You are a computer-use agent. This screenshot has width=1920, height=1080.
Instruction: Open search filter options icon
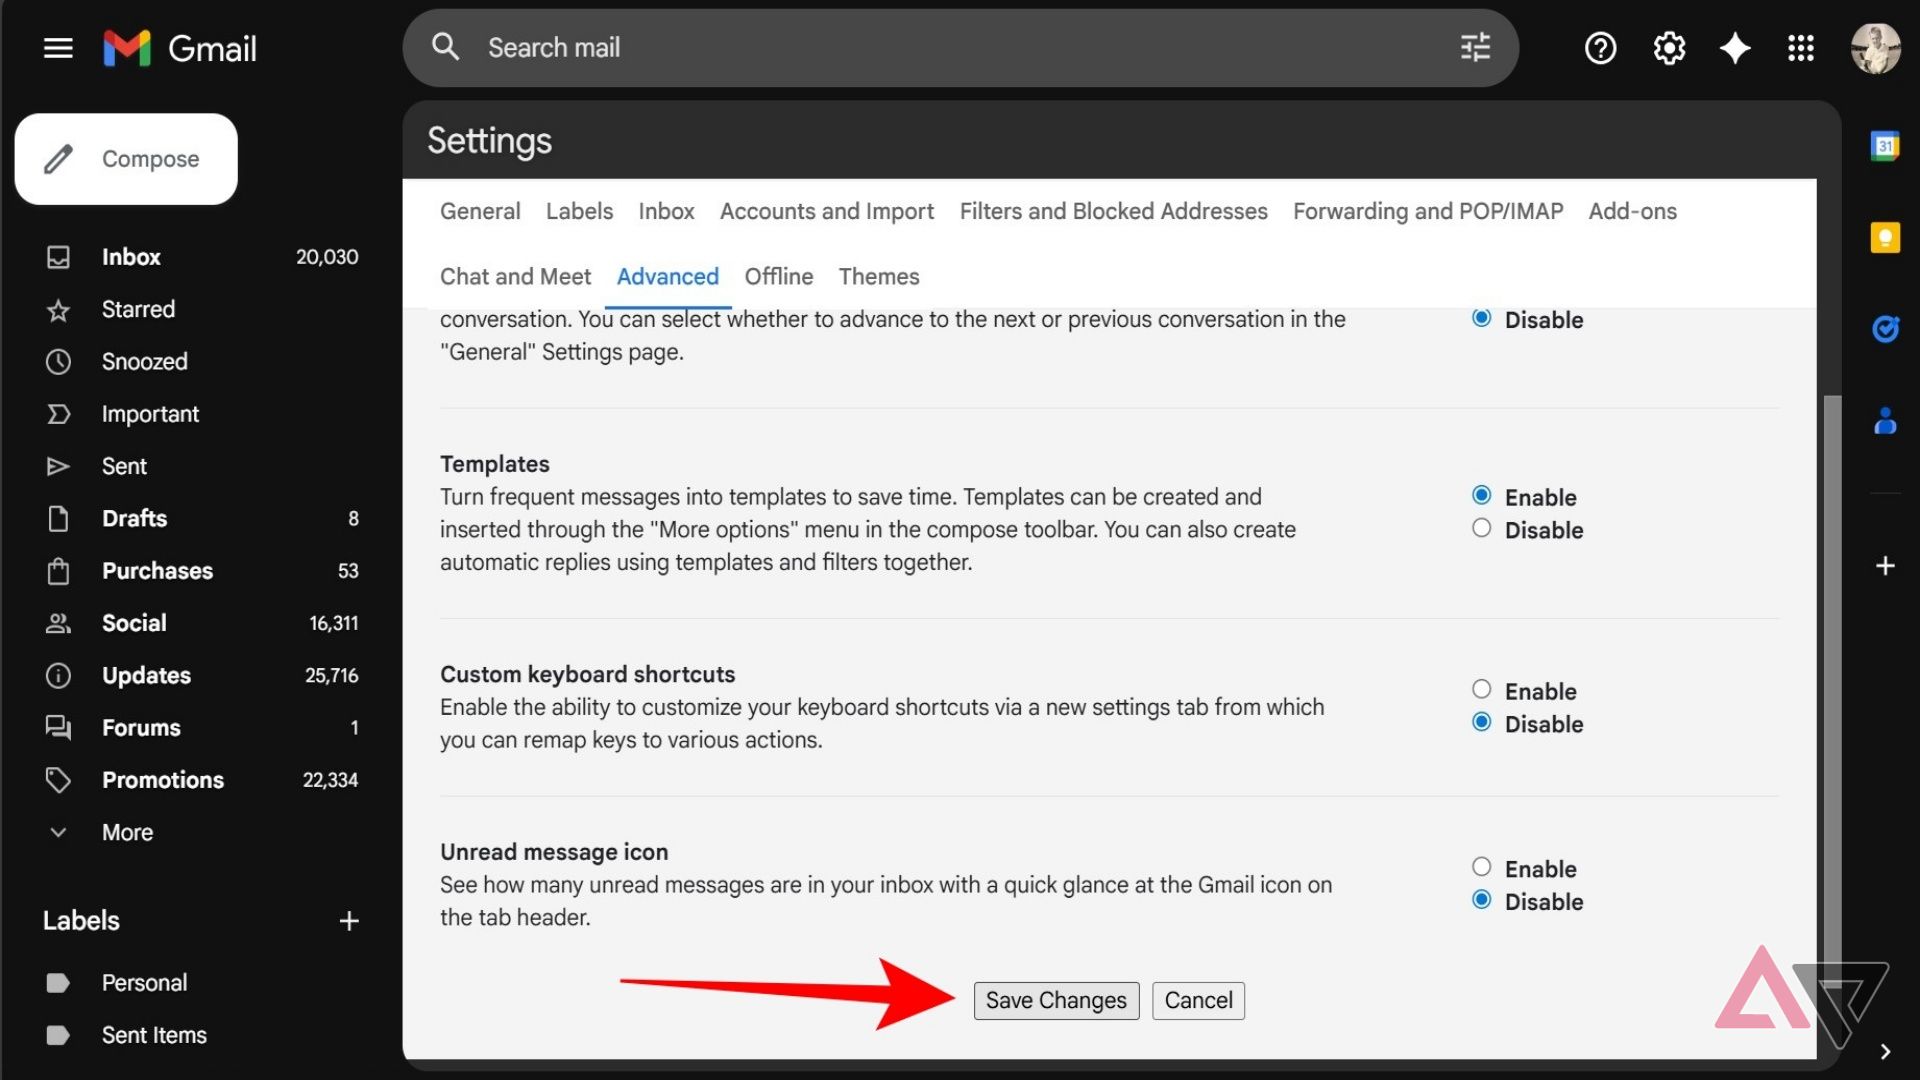[x=1475, y=47]
